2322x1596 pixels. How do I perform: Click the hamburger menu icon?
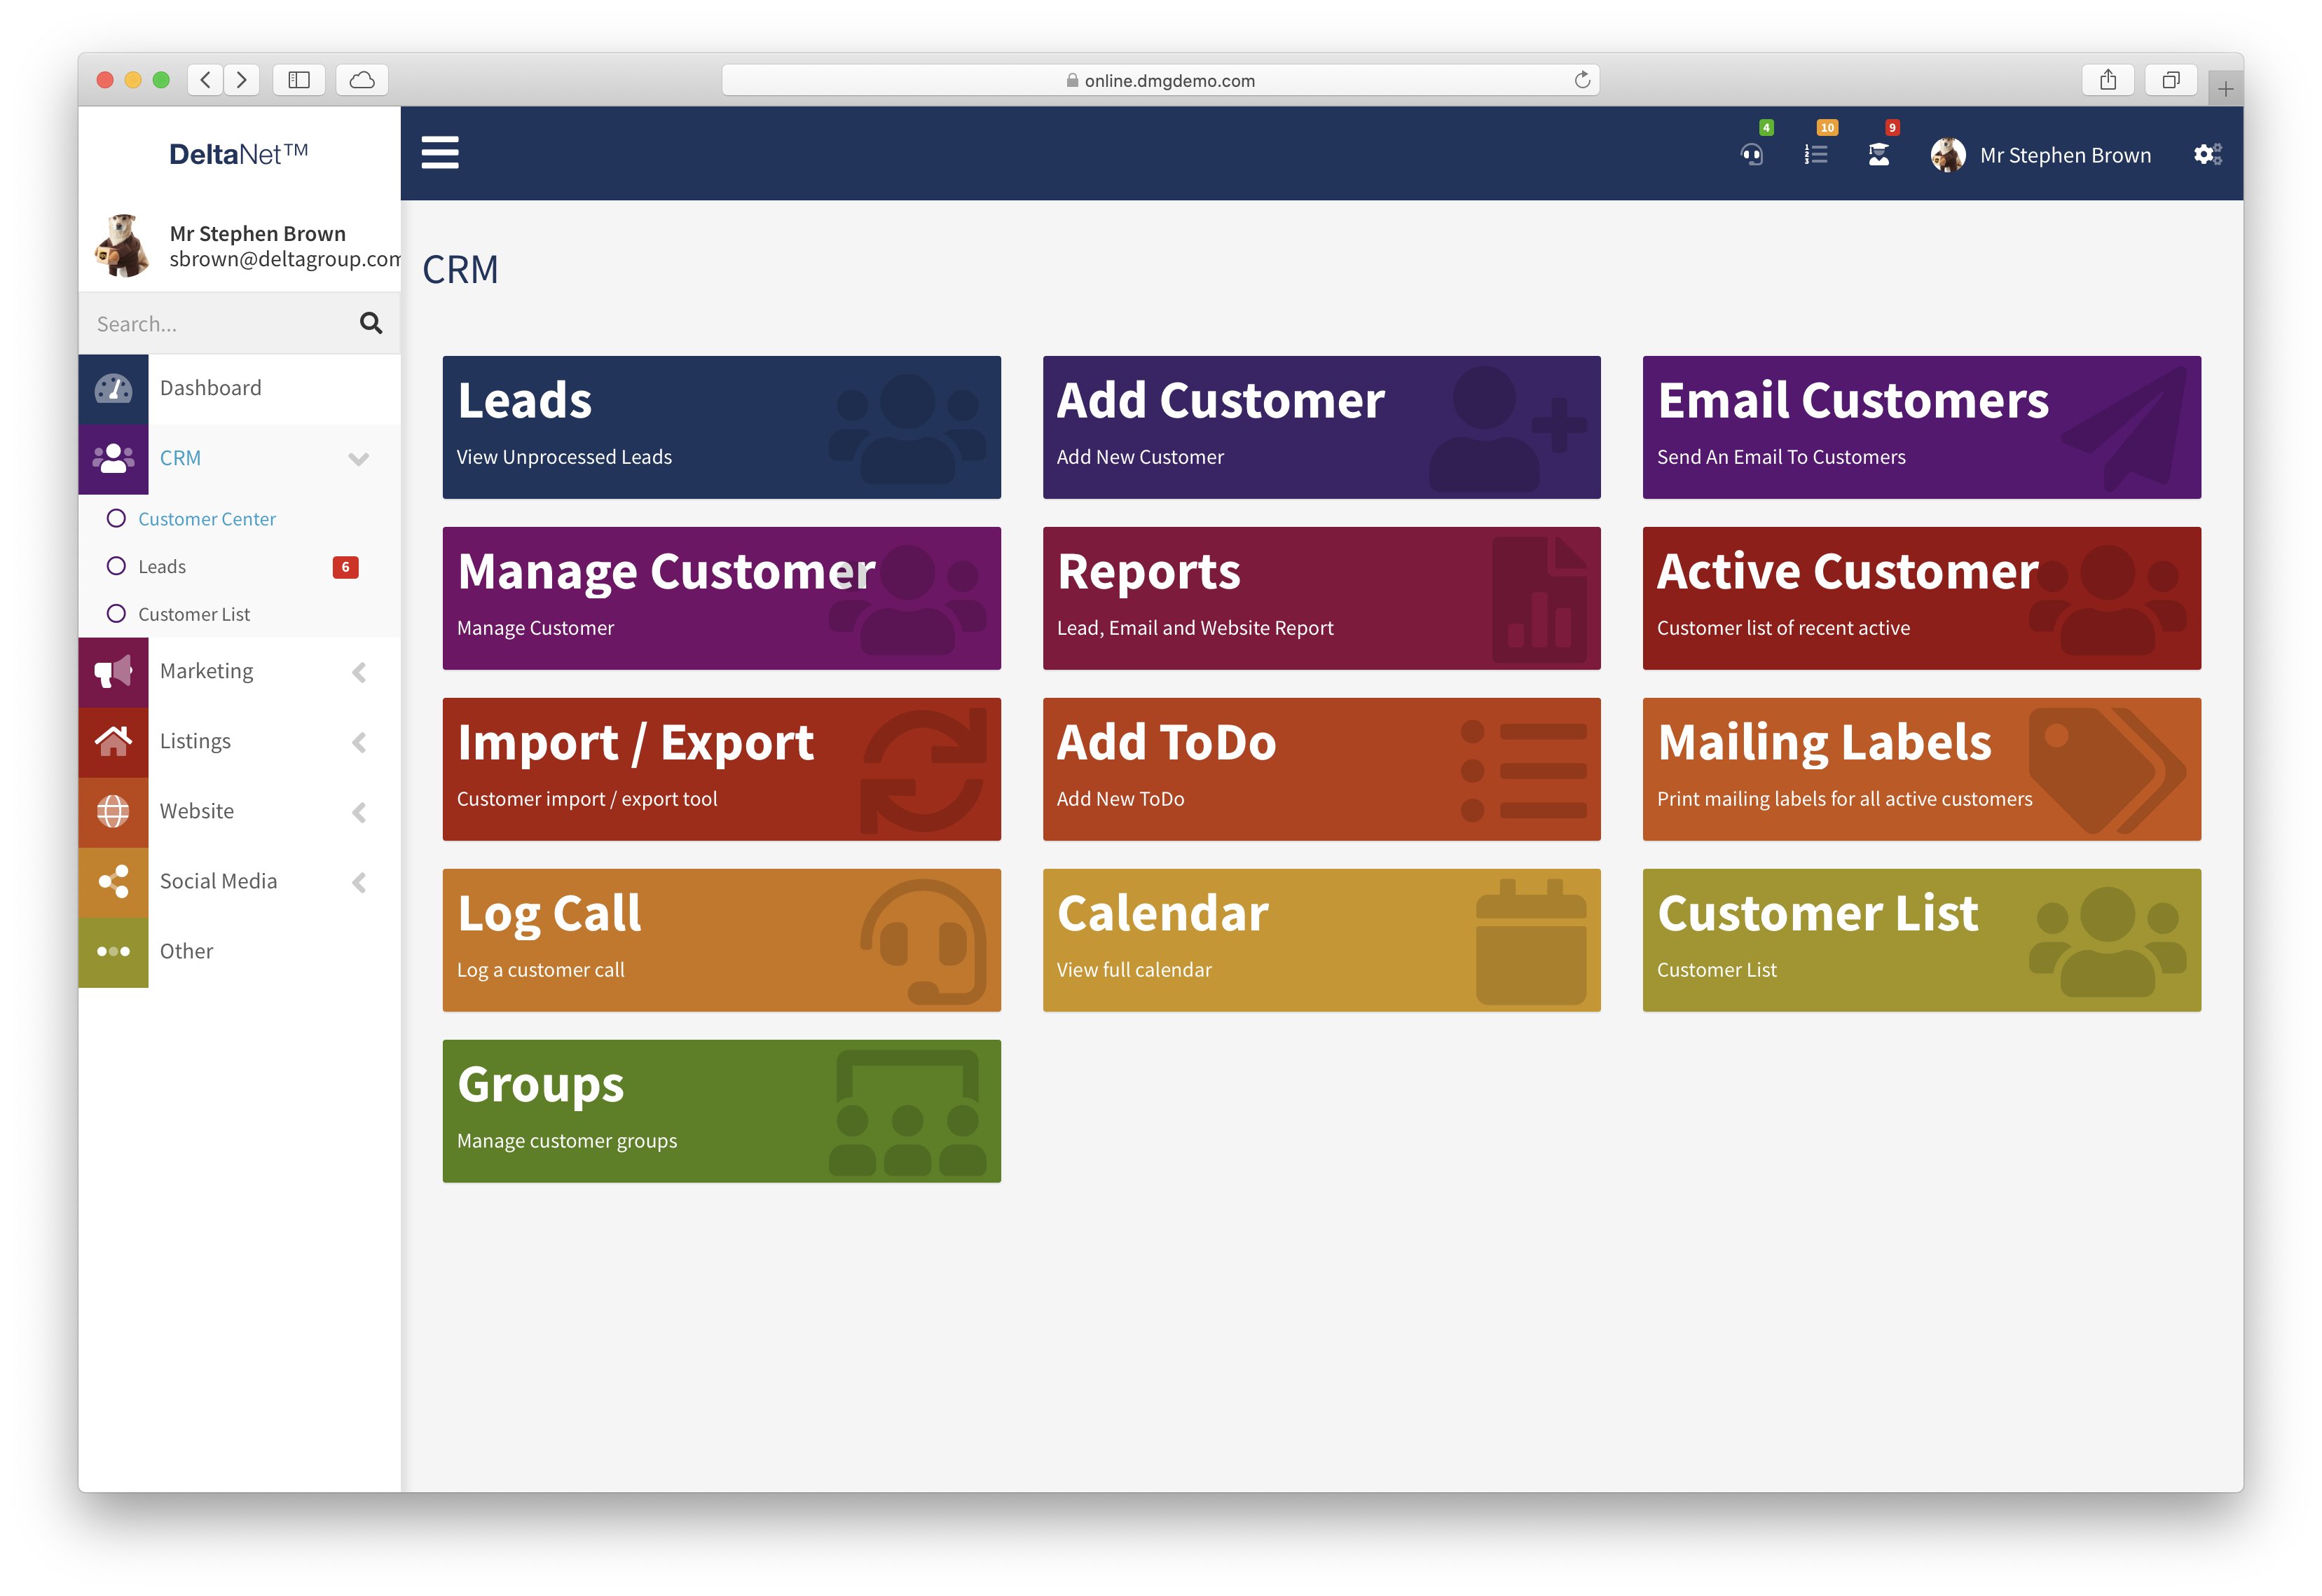439,153
